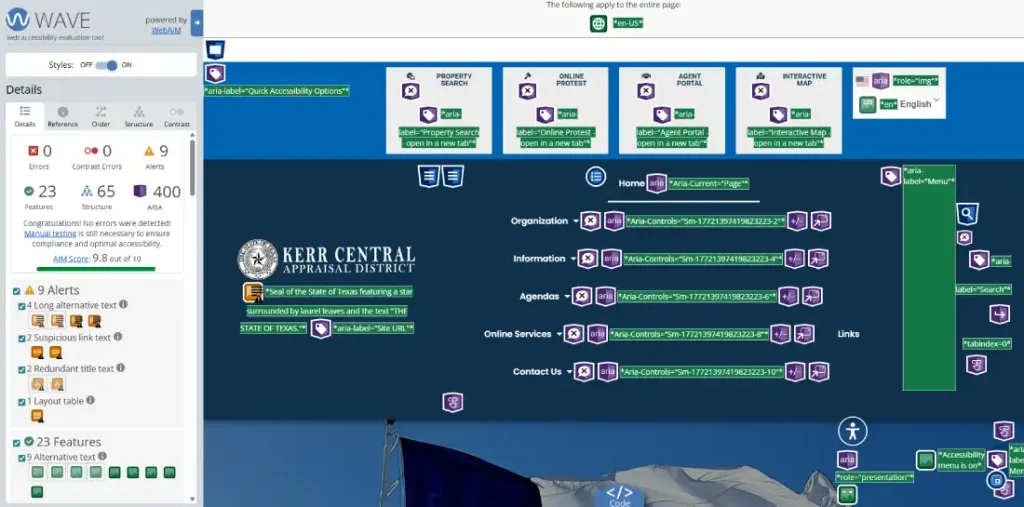1024x507 pixels.
Task: Show info for Suspicious link text
Action: point(118,336)
